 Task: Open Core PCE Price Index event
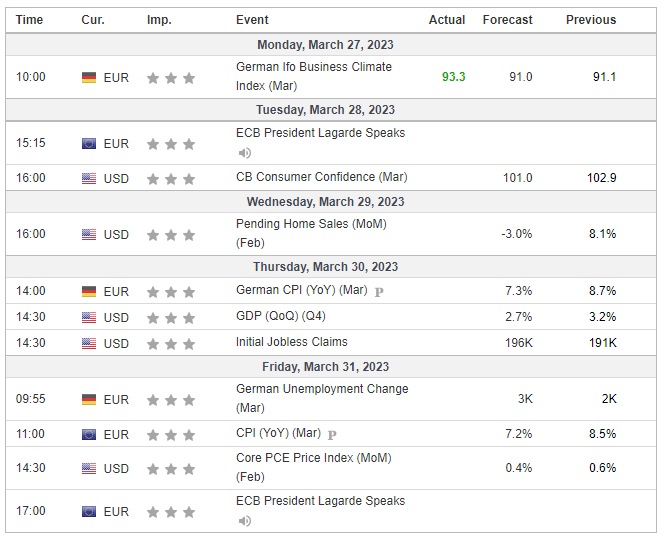[314, 467]
